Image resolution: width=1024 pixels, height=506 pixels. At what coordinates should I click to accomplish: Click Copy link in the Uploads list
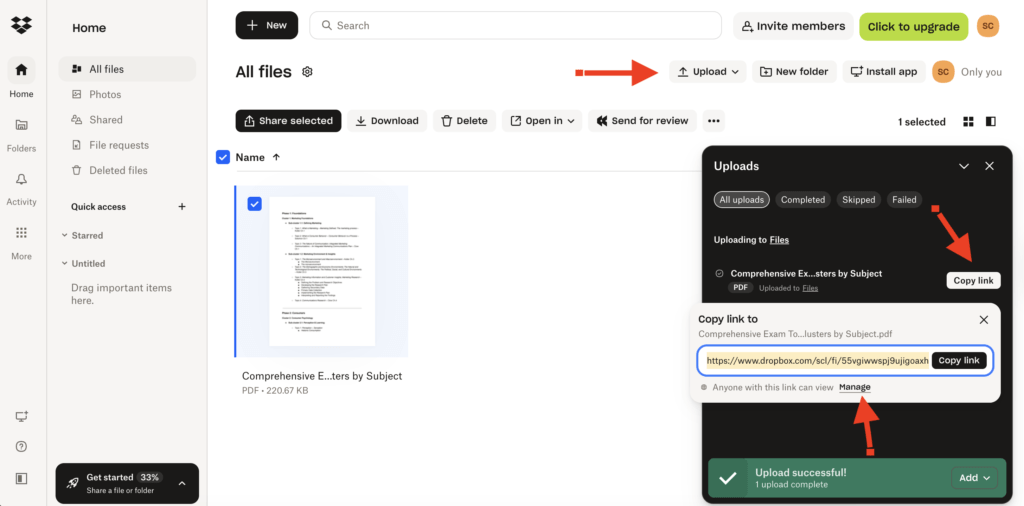(973, 281)
